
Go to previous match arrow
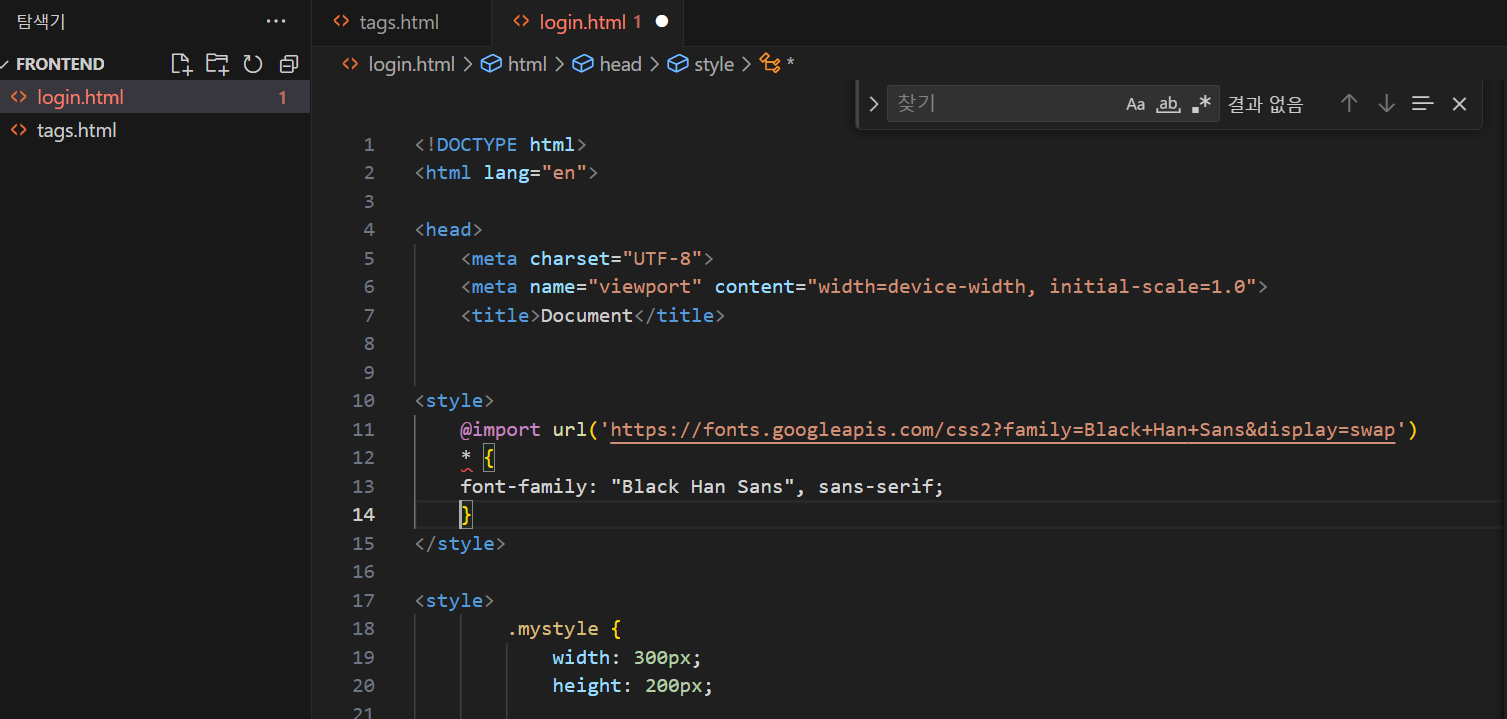point(1349,103)
